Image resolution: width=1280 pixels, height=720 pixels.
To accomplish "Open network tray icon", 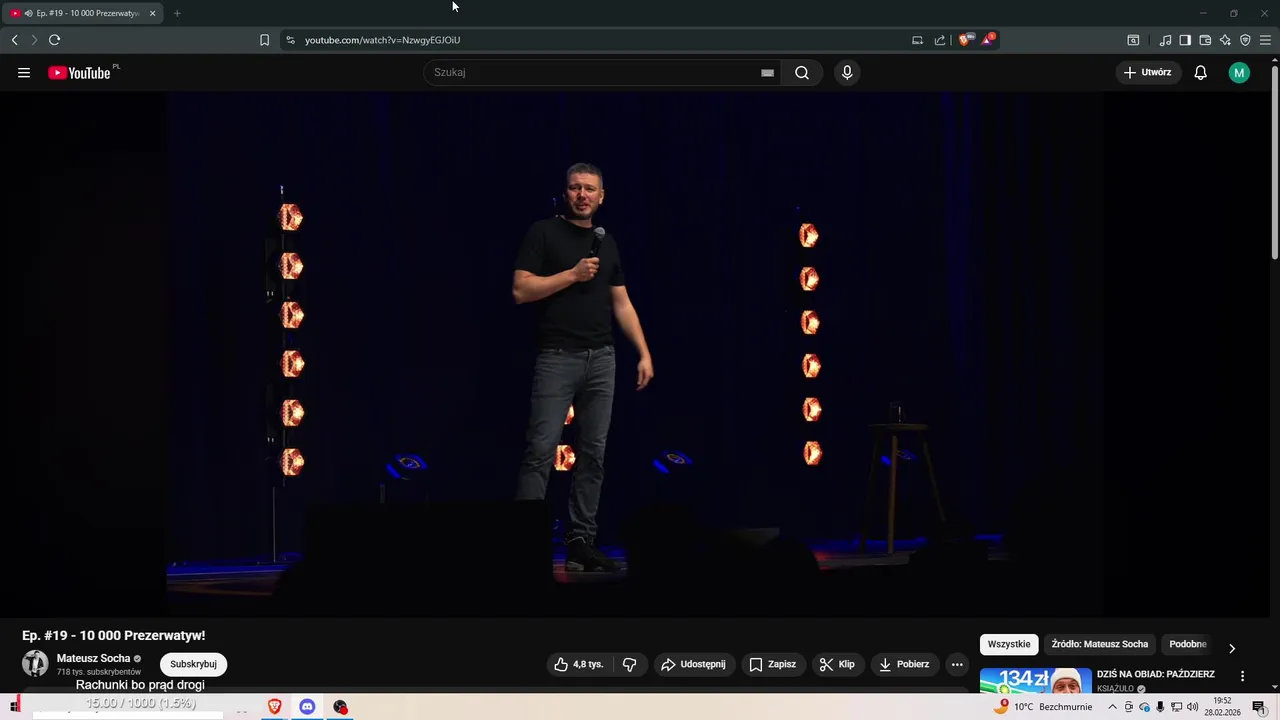I will click(x=1176, y=707).
